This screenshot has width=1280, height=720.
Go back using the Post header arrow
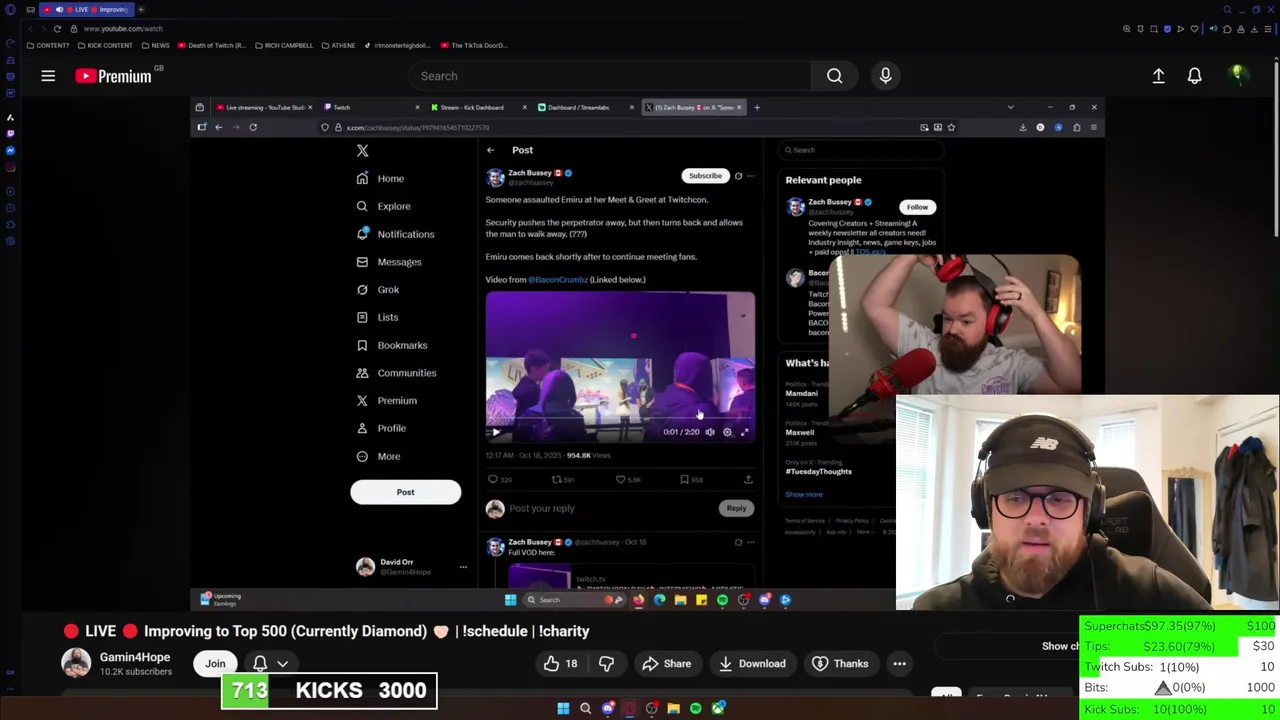490,150
